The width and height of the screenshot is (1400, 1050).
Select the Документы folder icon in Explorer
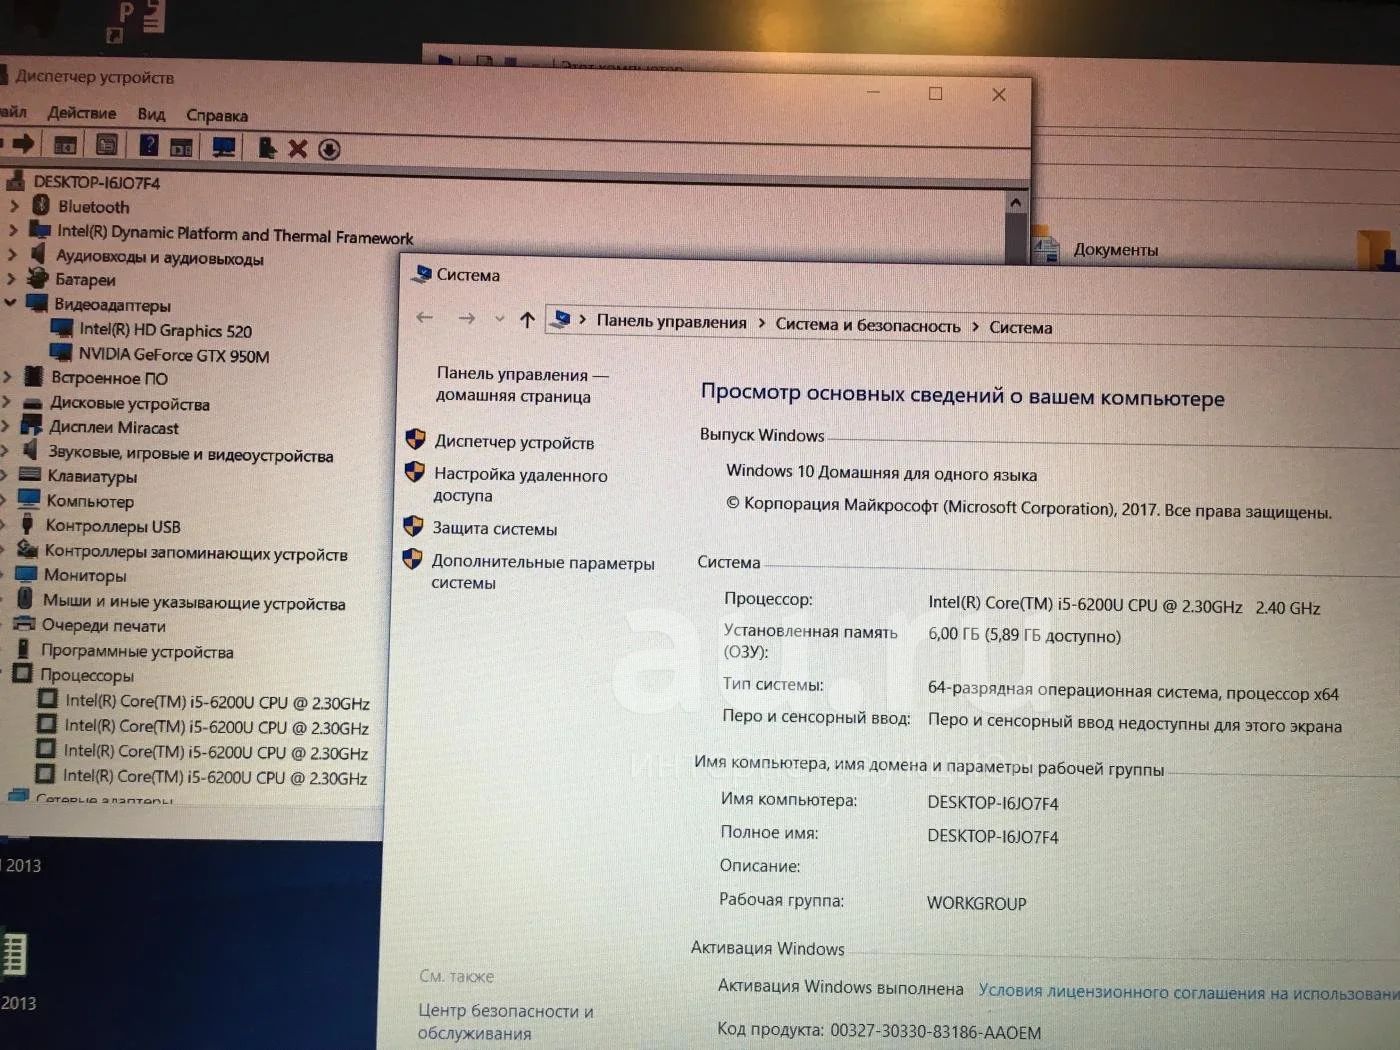1046,246
